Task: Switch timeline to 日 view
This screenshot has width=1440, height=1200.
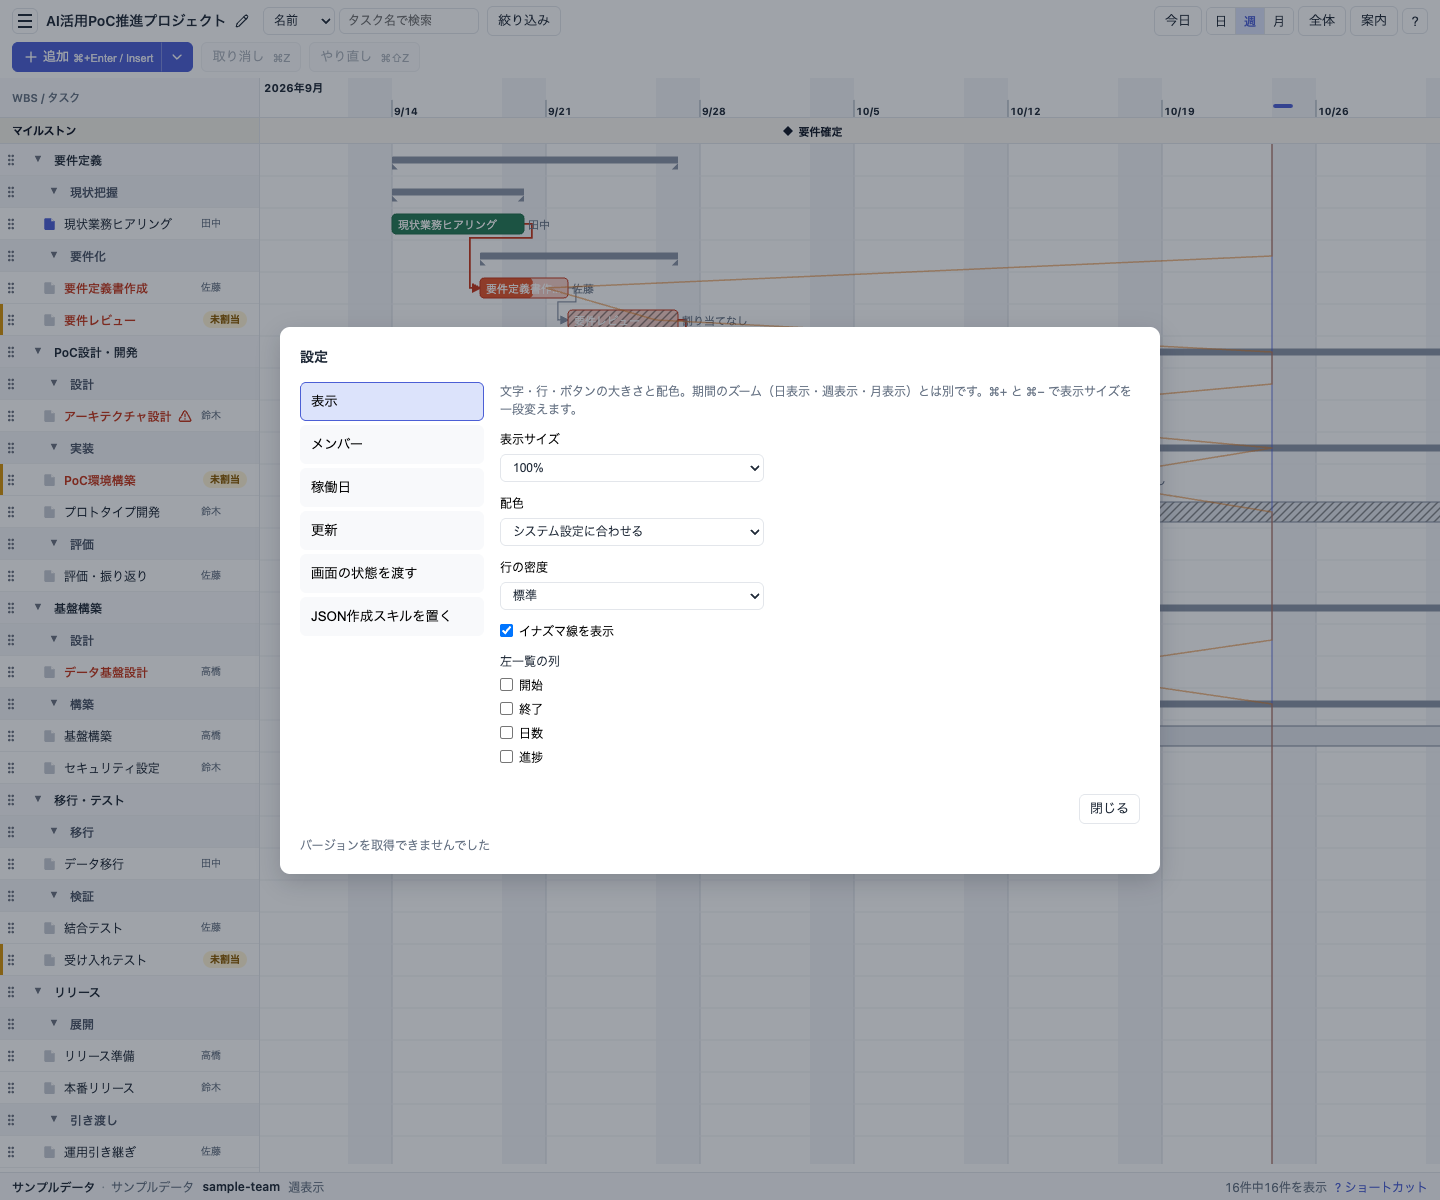Action: 1221,21
